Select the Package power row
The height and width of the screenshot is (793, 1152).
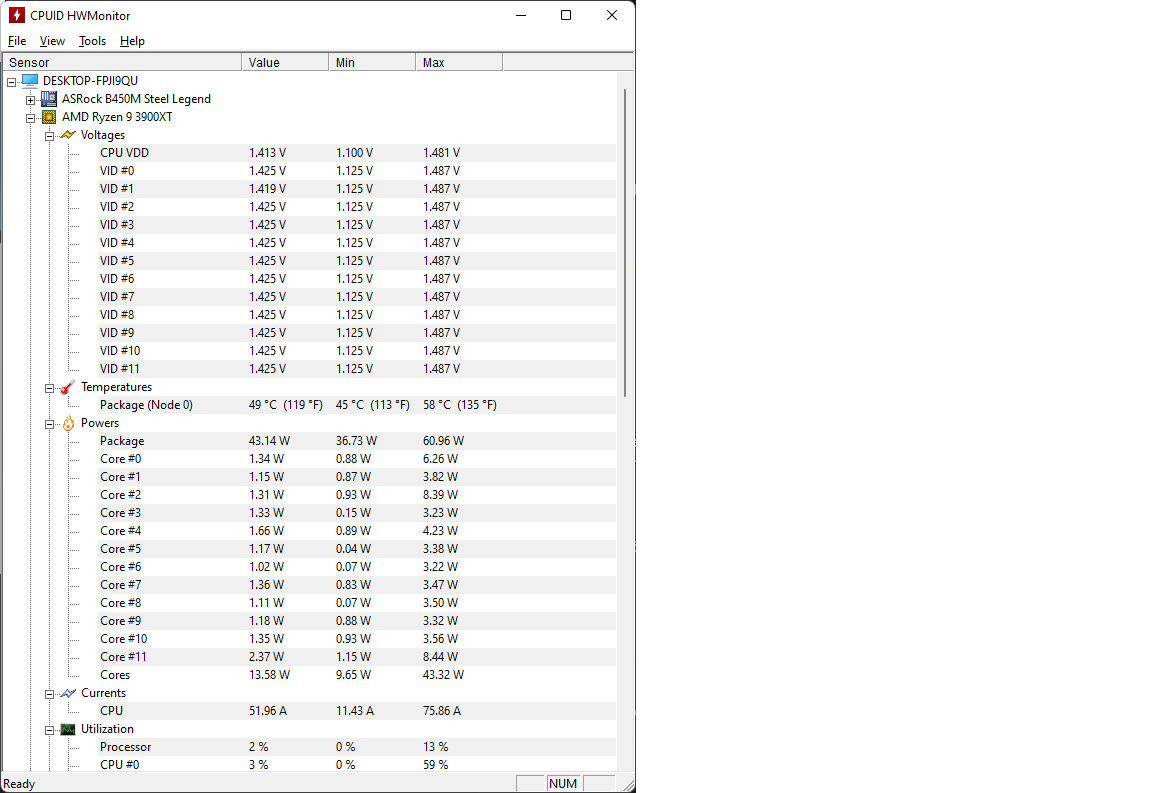(x=356, y=441)
